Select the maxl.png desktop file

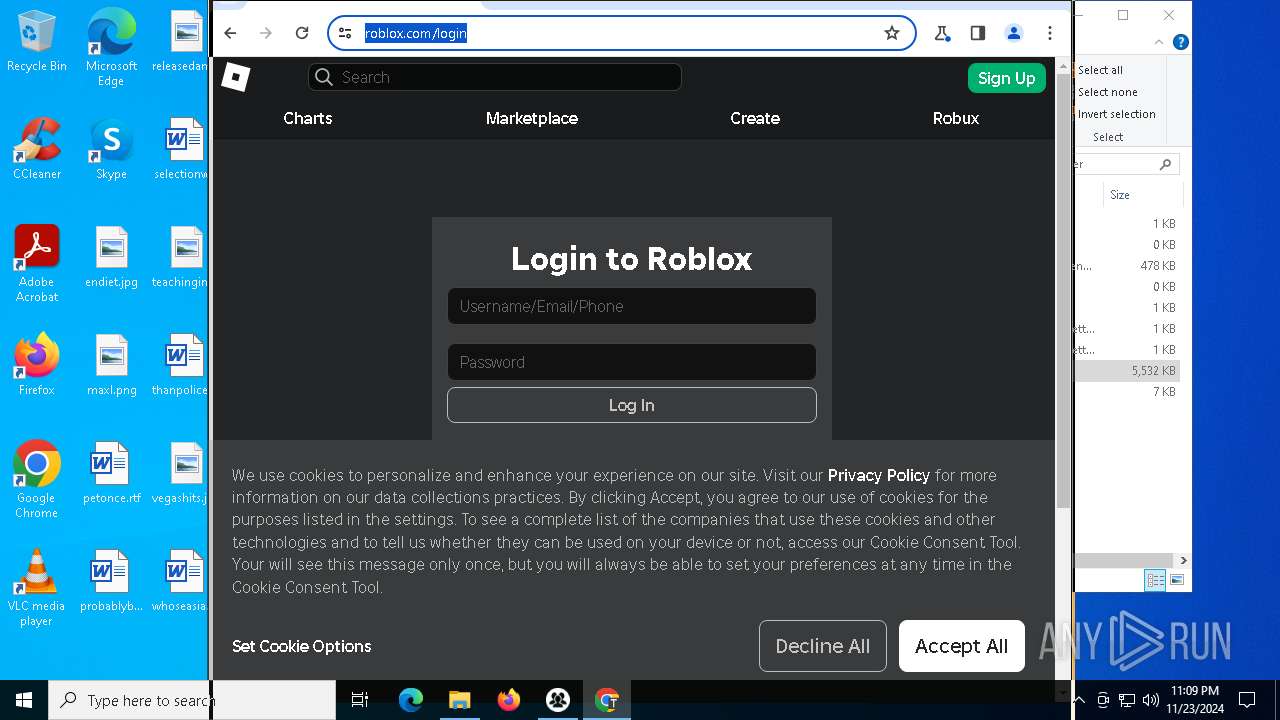pos(111,365)
